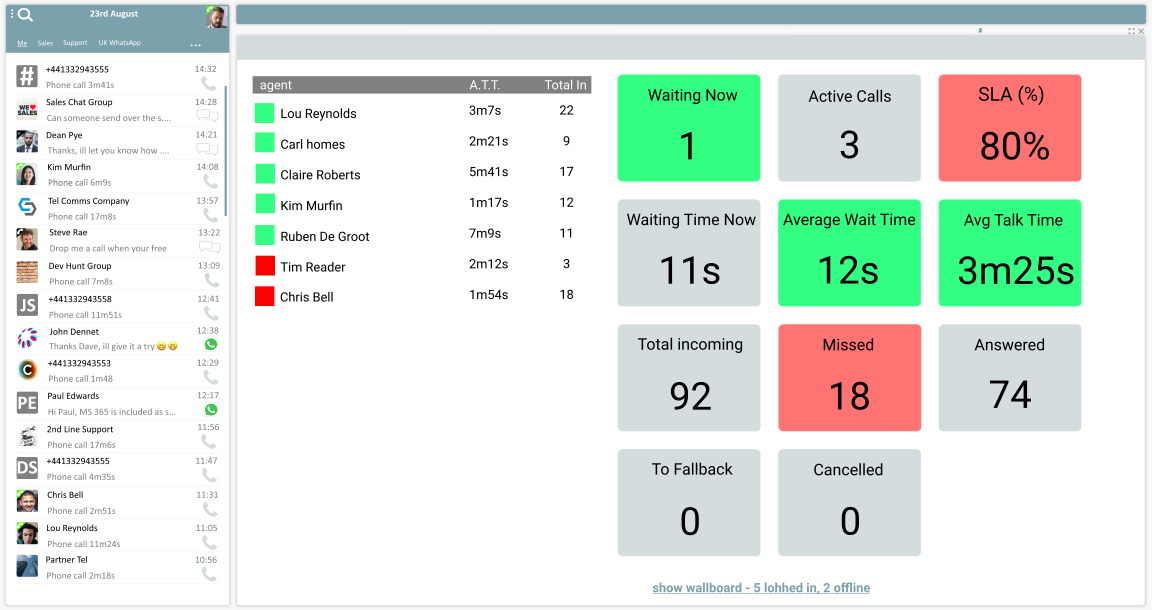Click the Missed calls tile
This screenshot has height=610, width=1152.
(x=849, y=377)
